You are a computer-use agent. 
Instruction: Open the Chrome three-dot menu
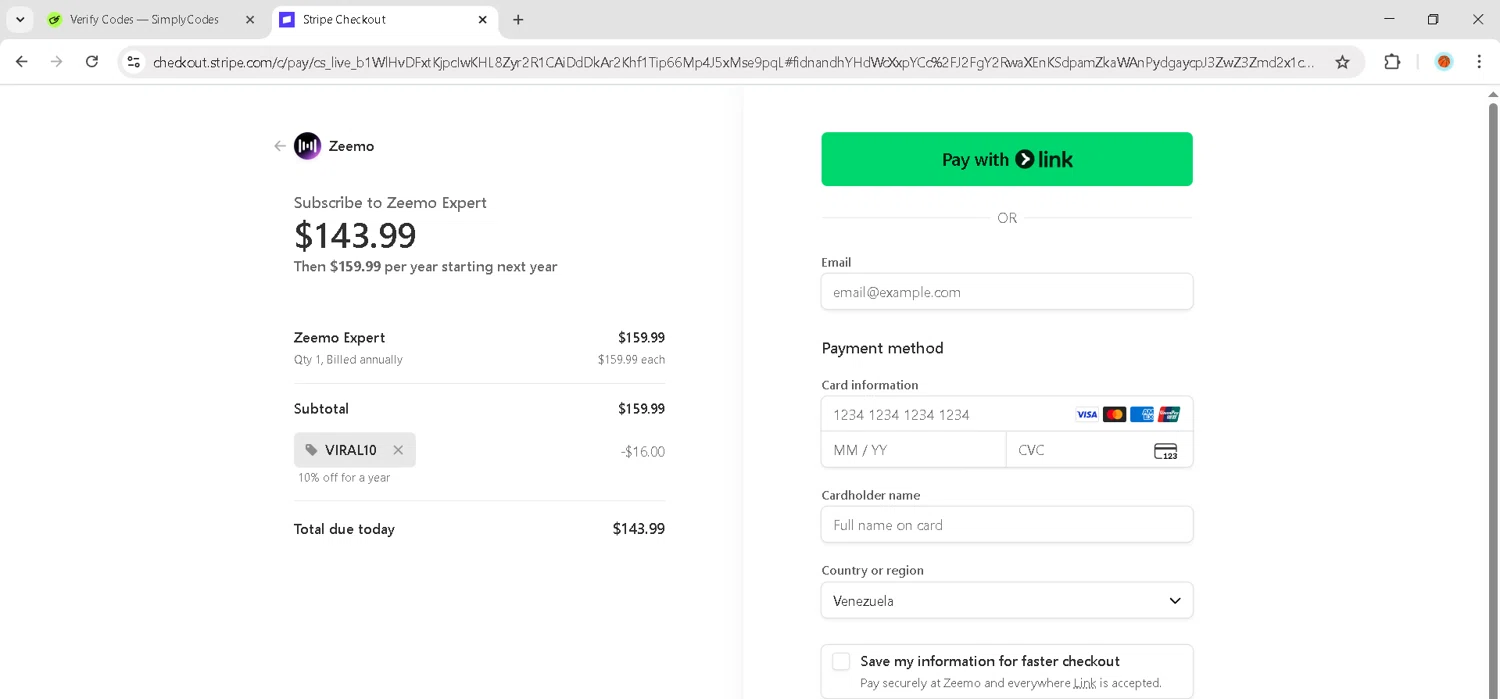(x=1479, y=62)
